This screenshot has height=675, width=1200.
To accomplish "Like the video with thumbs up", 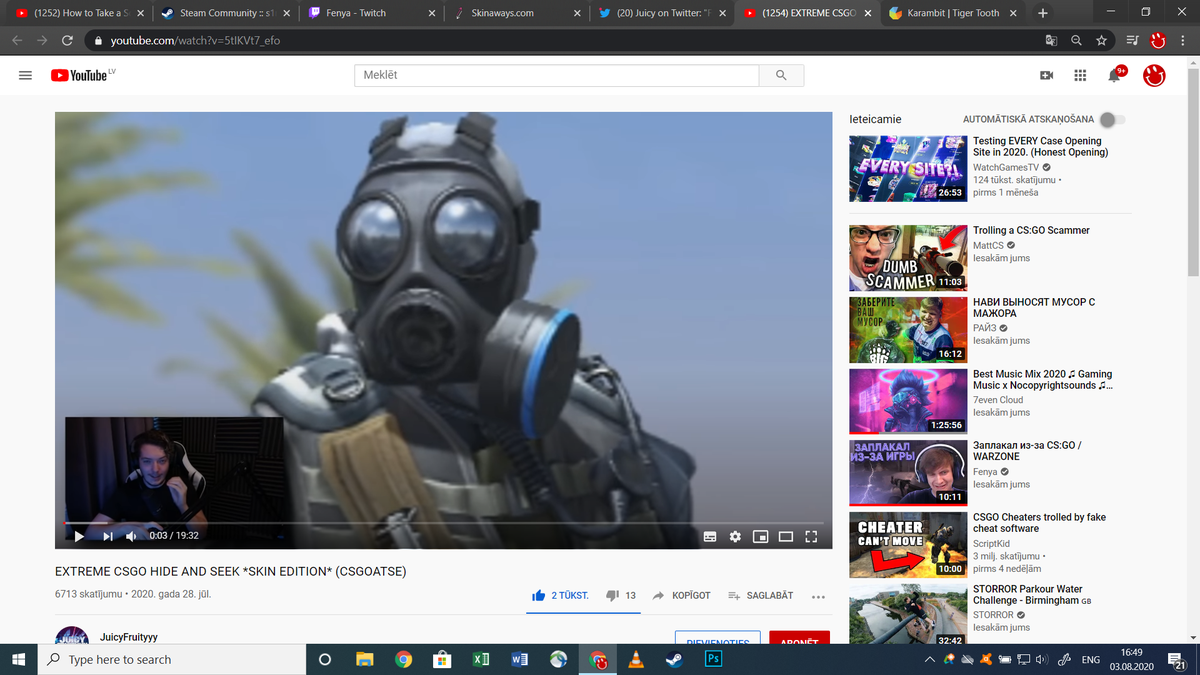I will click(561, 595).
